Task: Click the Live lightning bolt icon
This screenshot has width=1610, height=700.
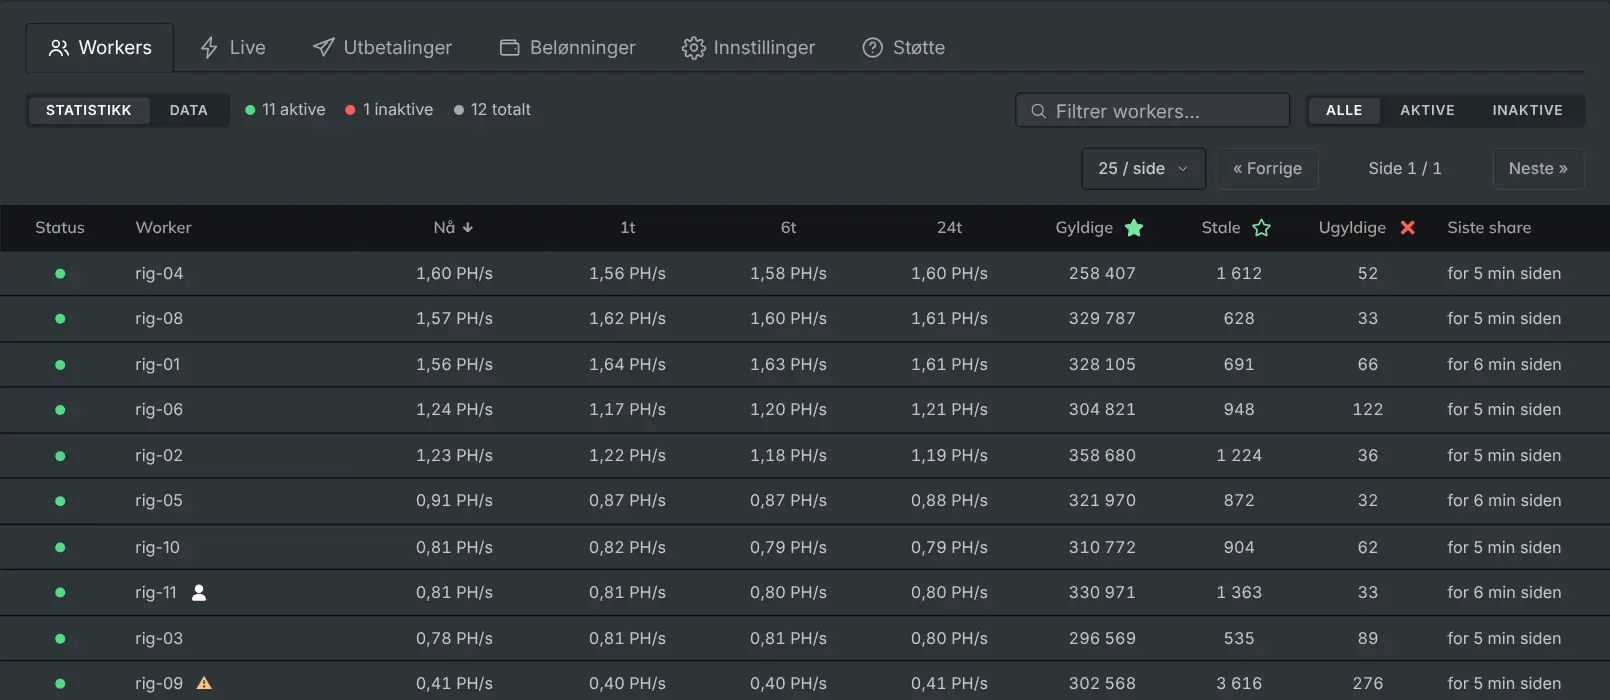Action: (x=209, y=48)
